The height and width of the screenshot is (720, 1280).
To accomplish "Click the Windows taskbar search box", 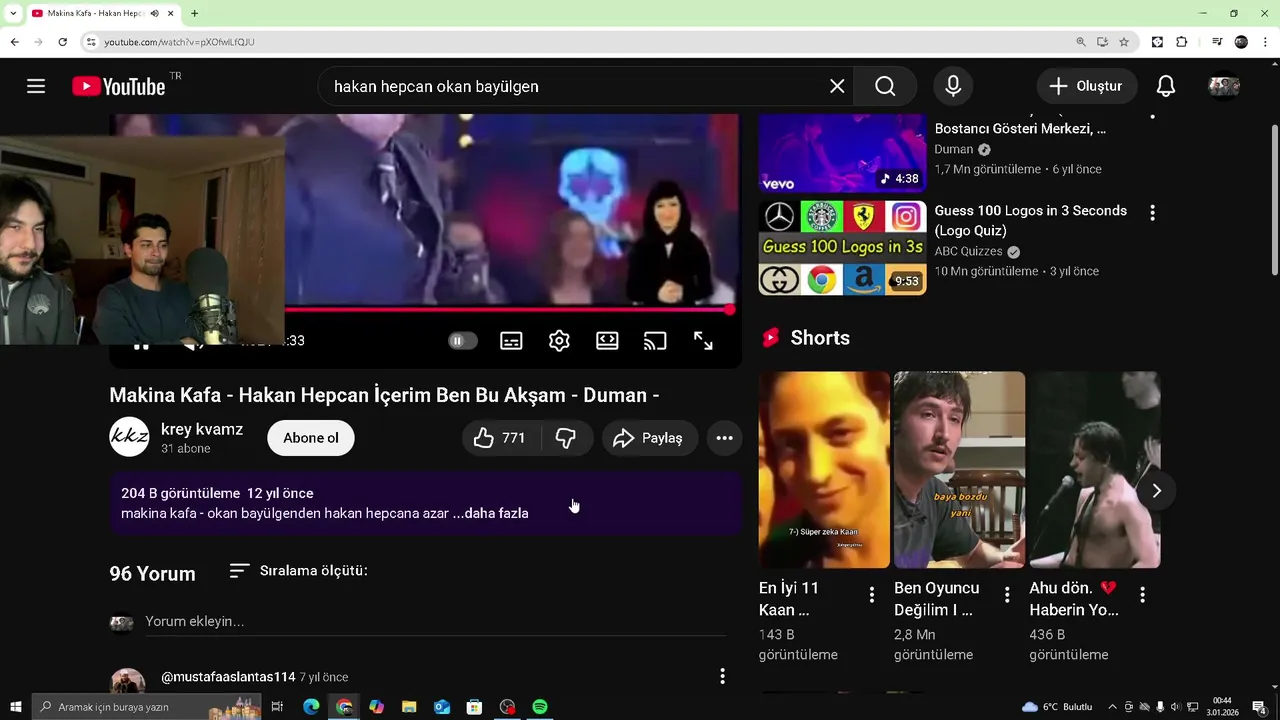I will (x=145, y=707).
